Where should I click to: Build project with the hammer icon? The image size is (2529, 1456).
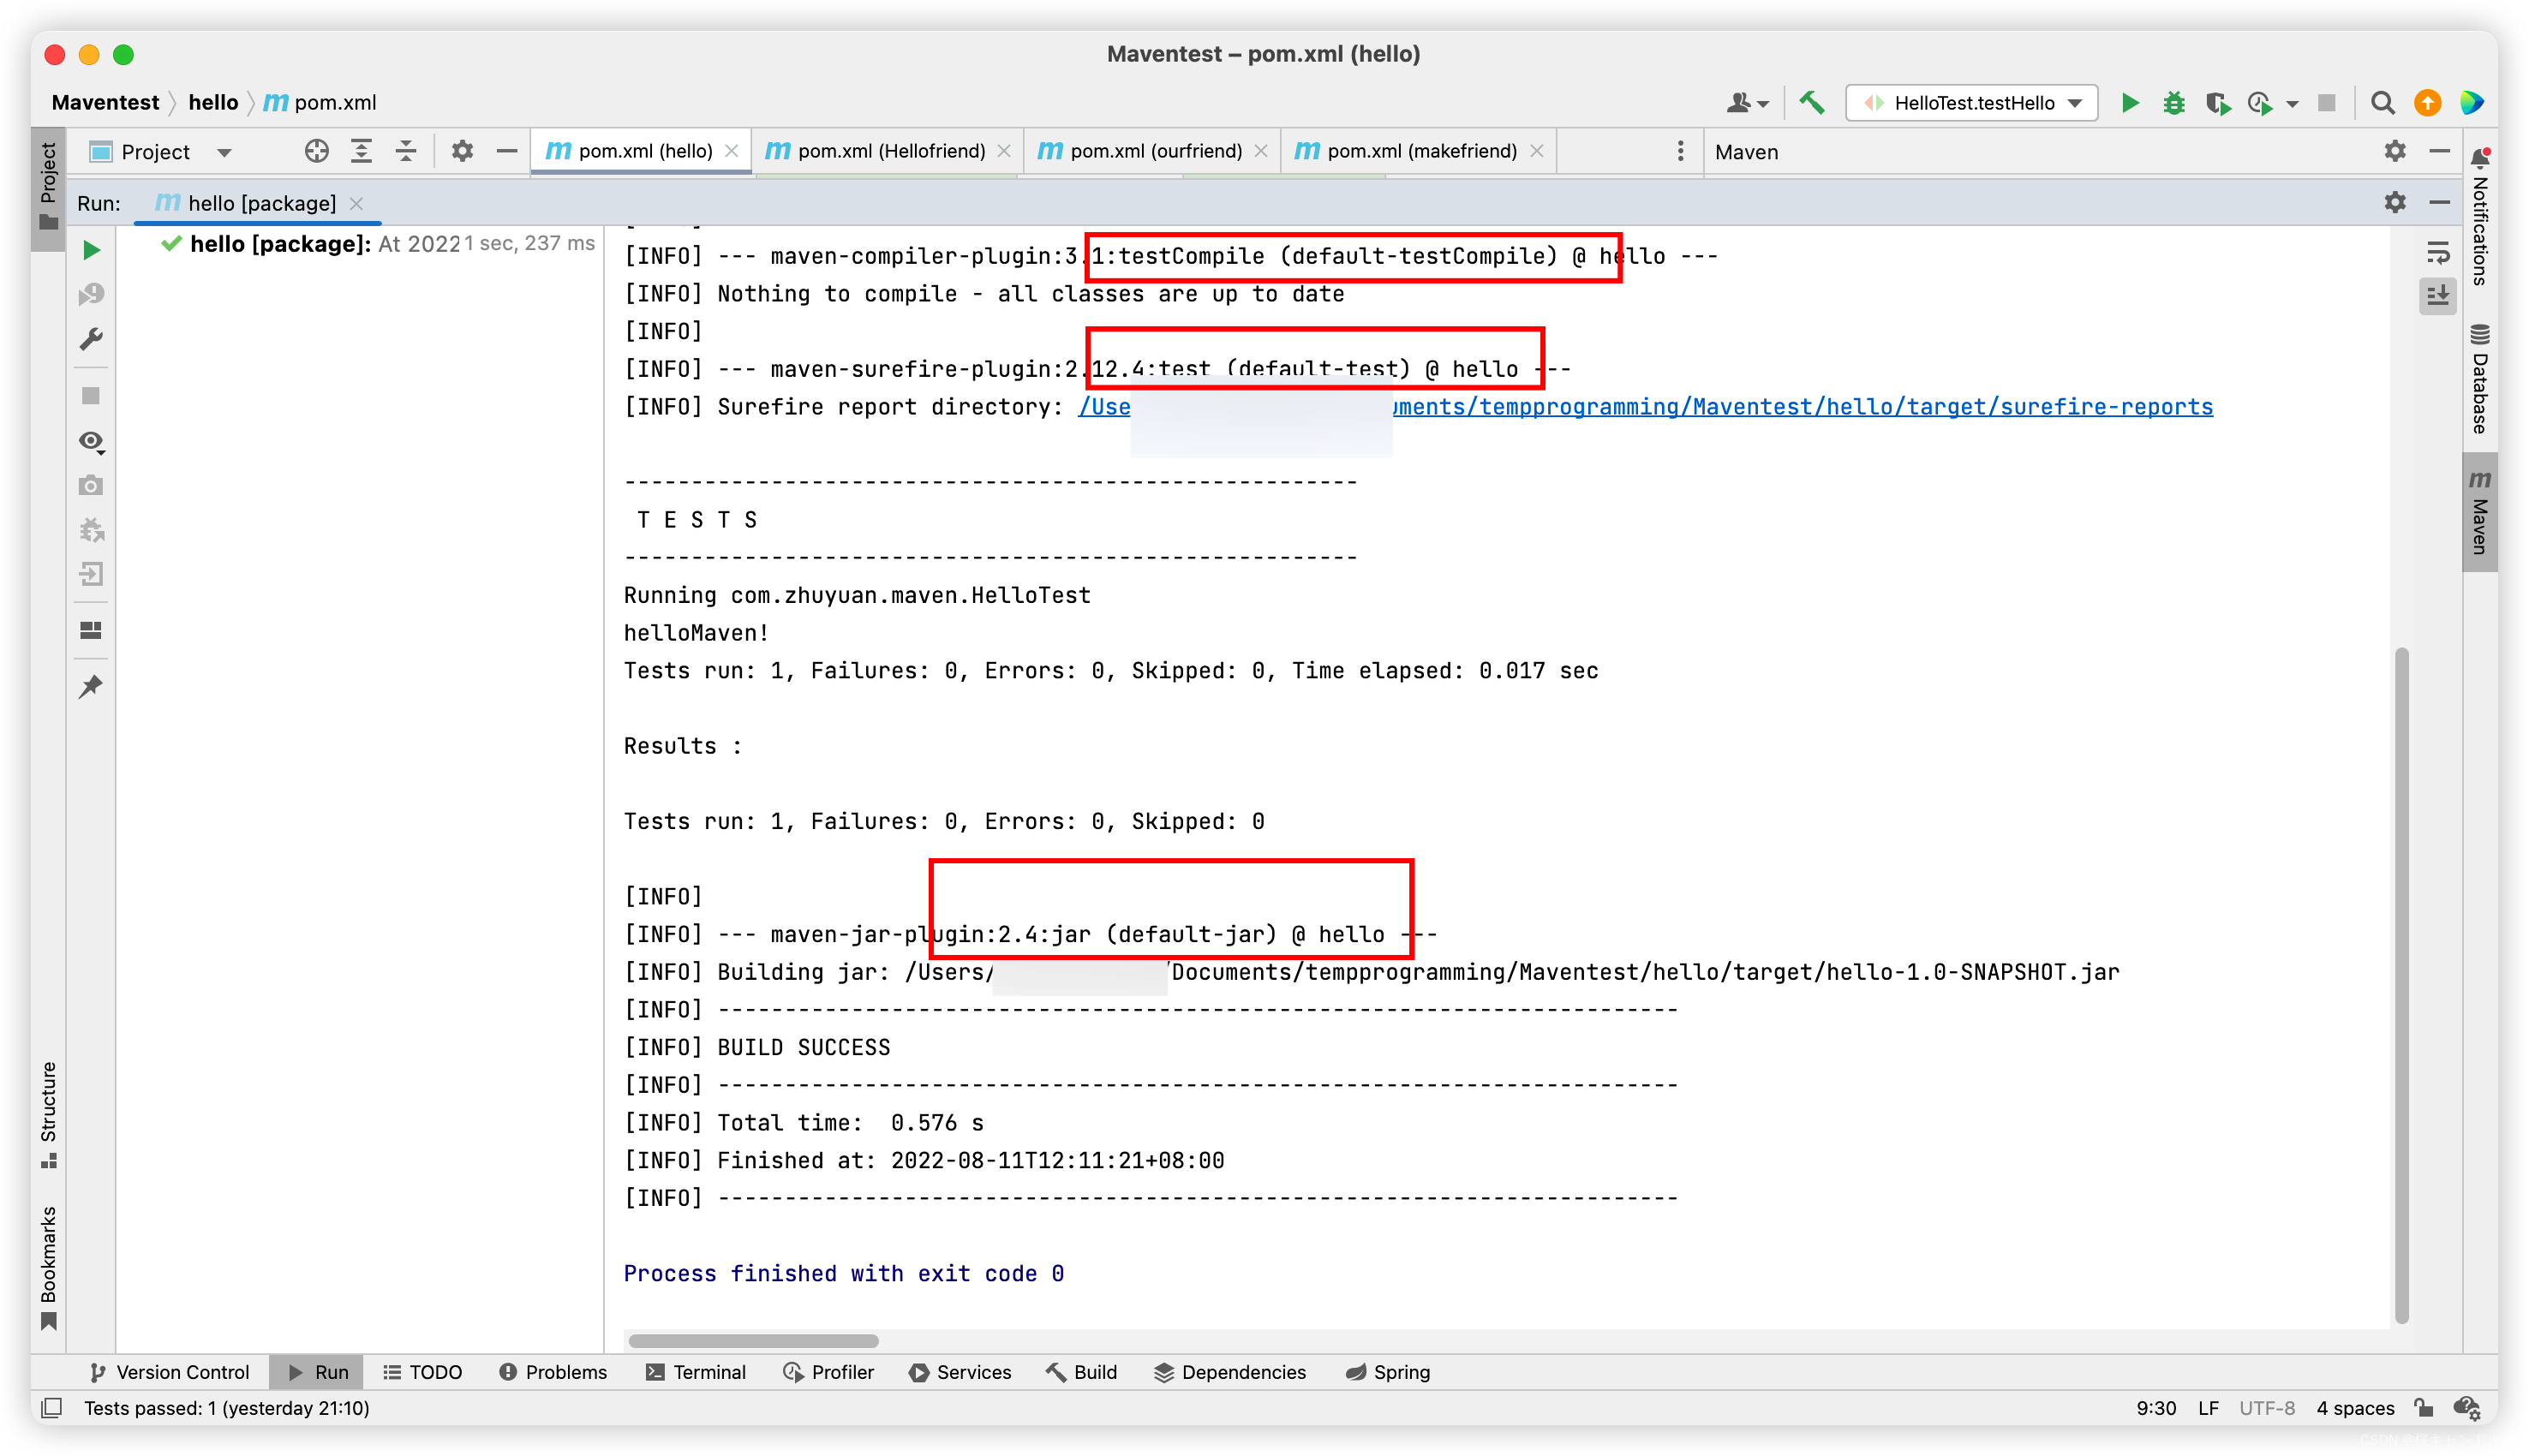[x=1811, y=103]
